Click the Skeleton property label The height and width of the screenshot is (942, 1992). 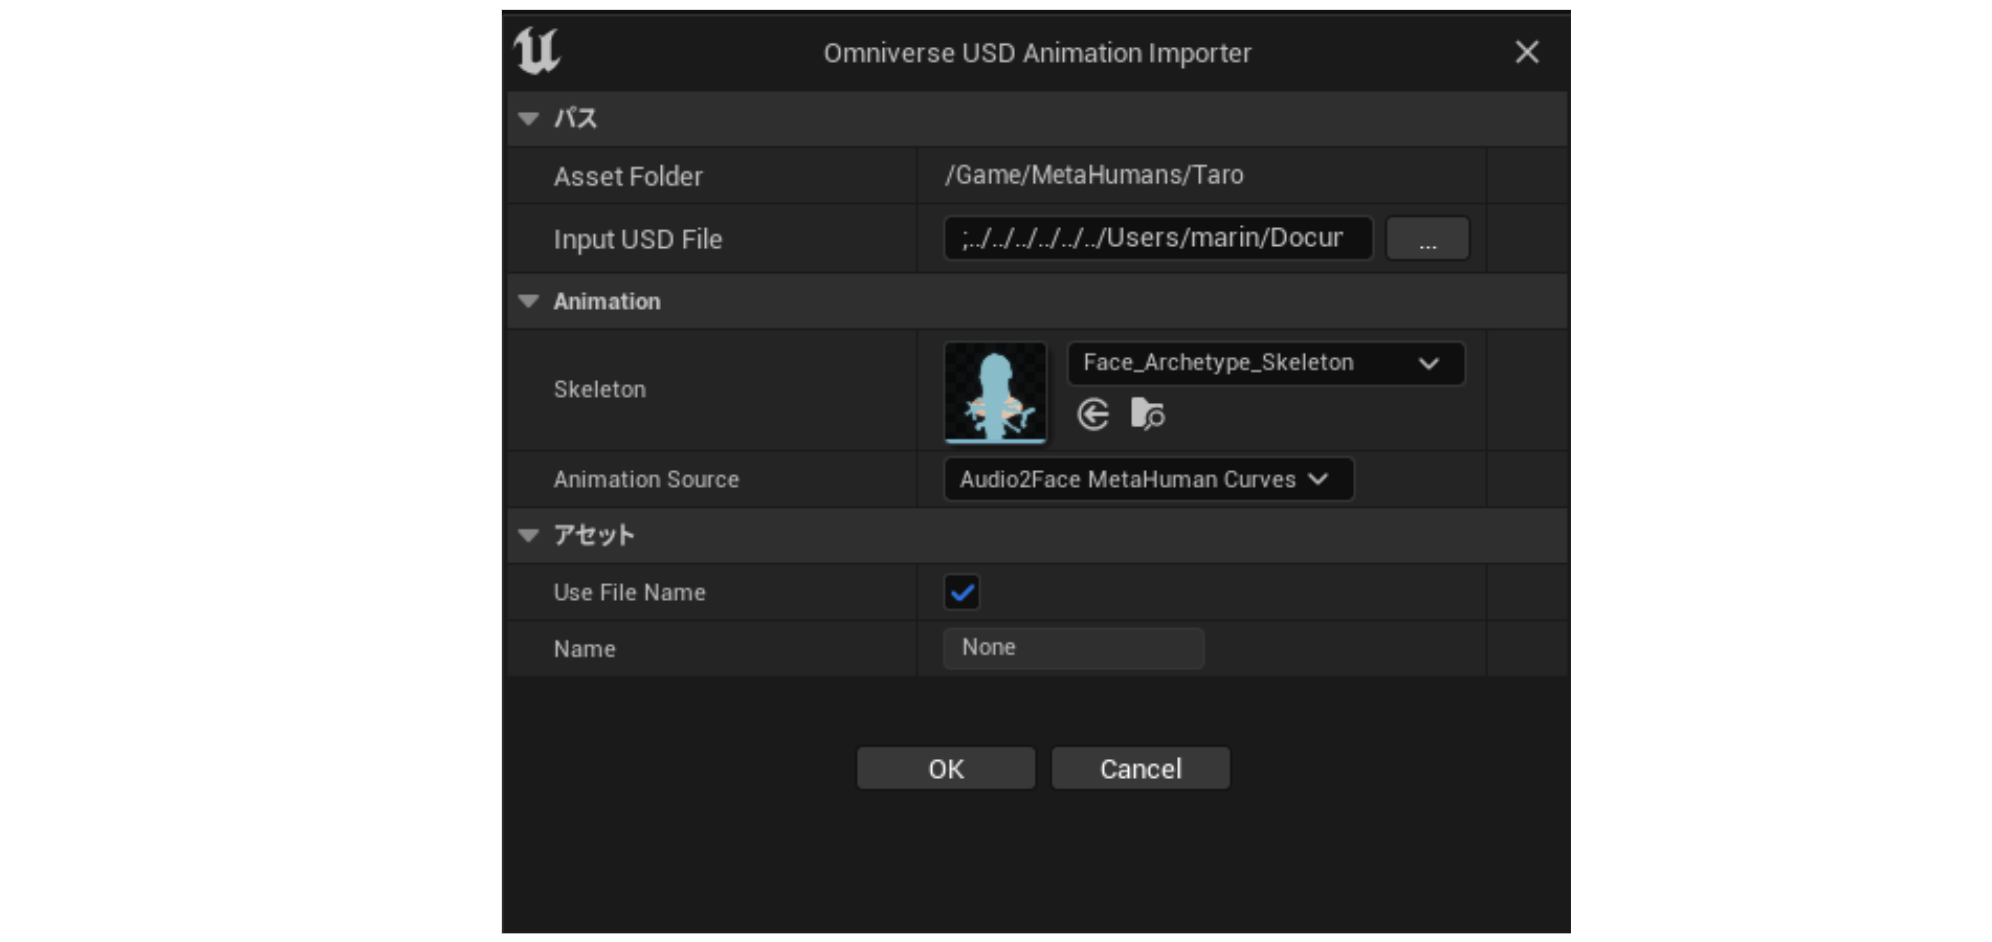(599, 389)
